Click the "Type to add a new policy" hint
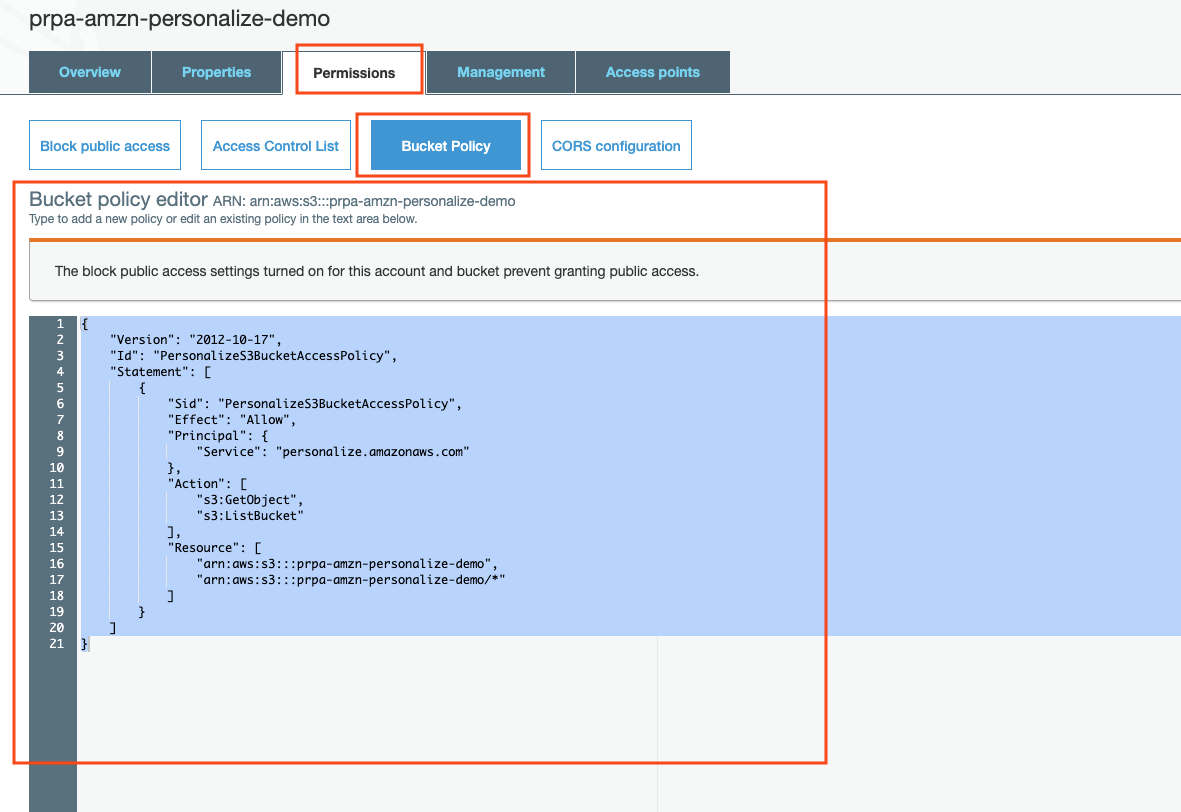 [x=223, y=219]
